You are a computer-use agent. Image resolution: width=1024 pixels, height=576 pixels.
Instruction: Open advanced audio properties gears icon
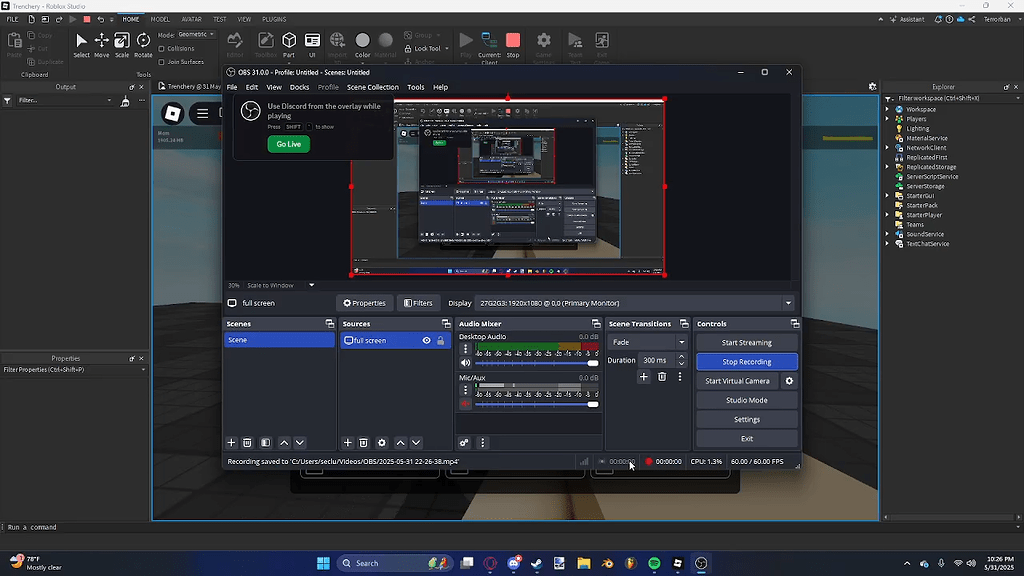click(x=464, y=443)
